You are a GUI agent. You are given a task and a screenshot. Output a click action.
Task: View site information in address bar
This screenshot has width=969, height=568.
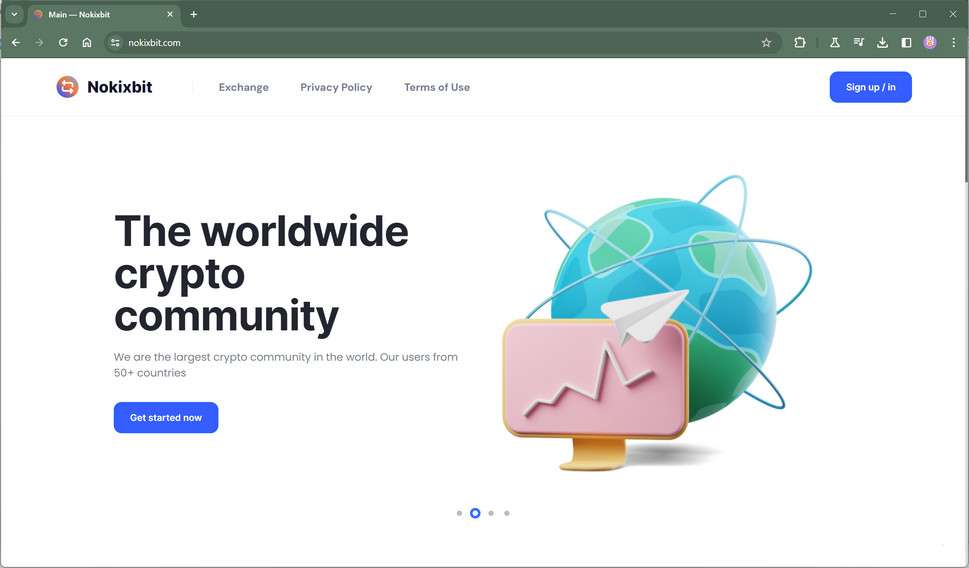(115, 43)
